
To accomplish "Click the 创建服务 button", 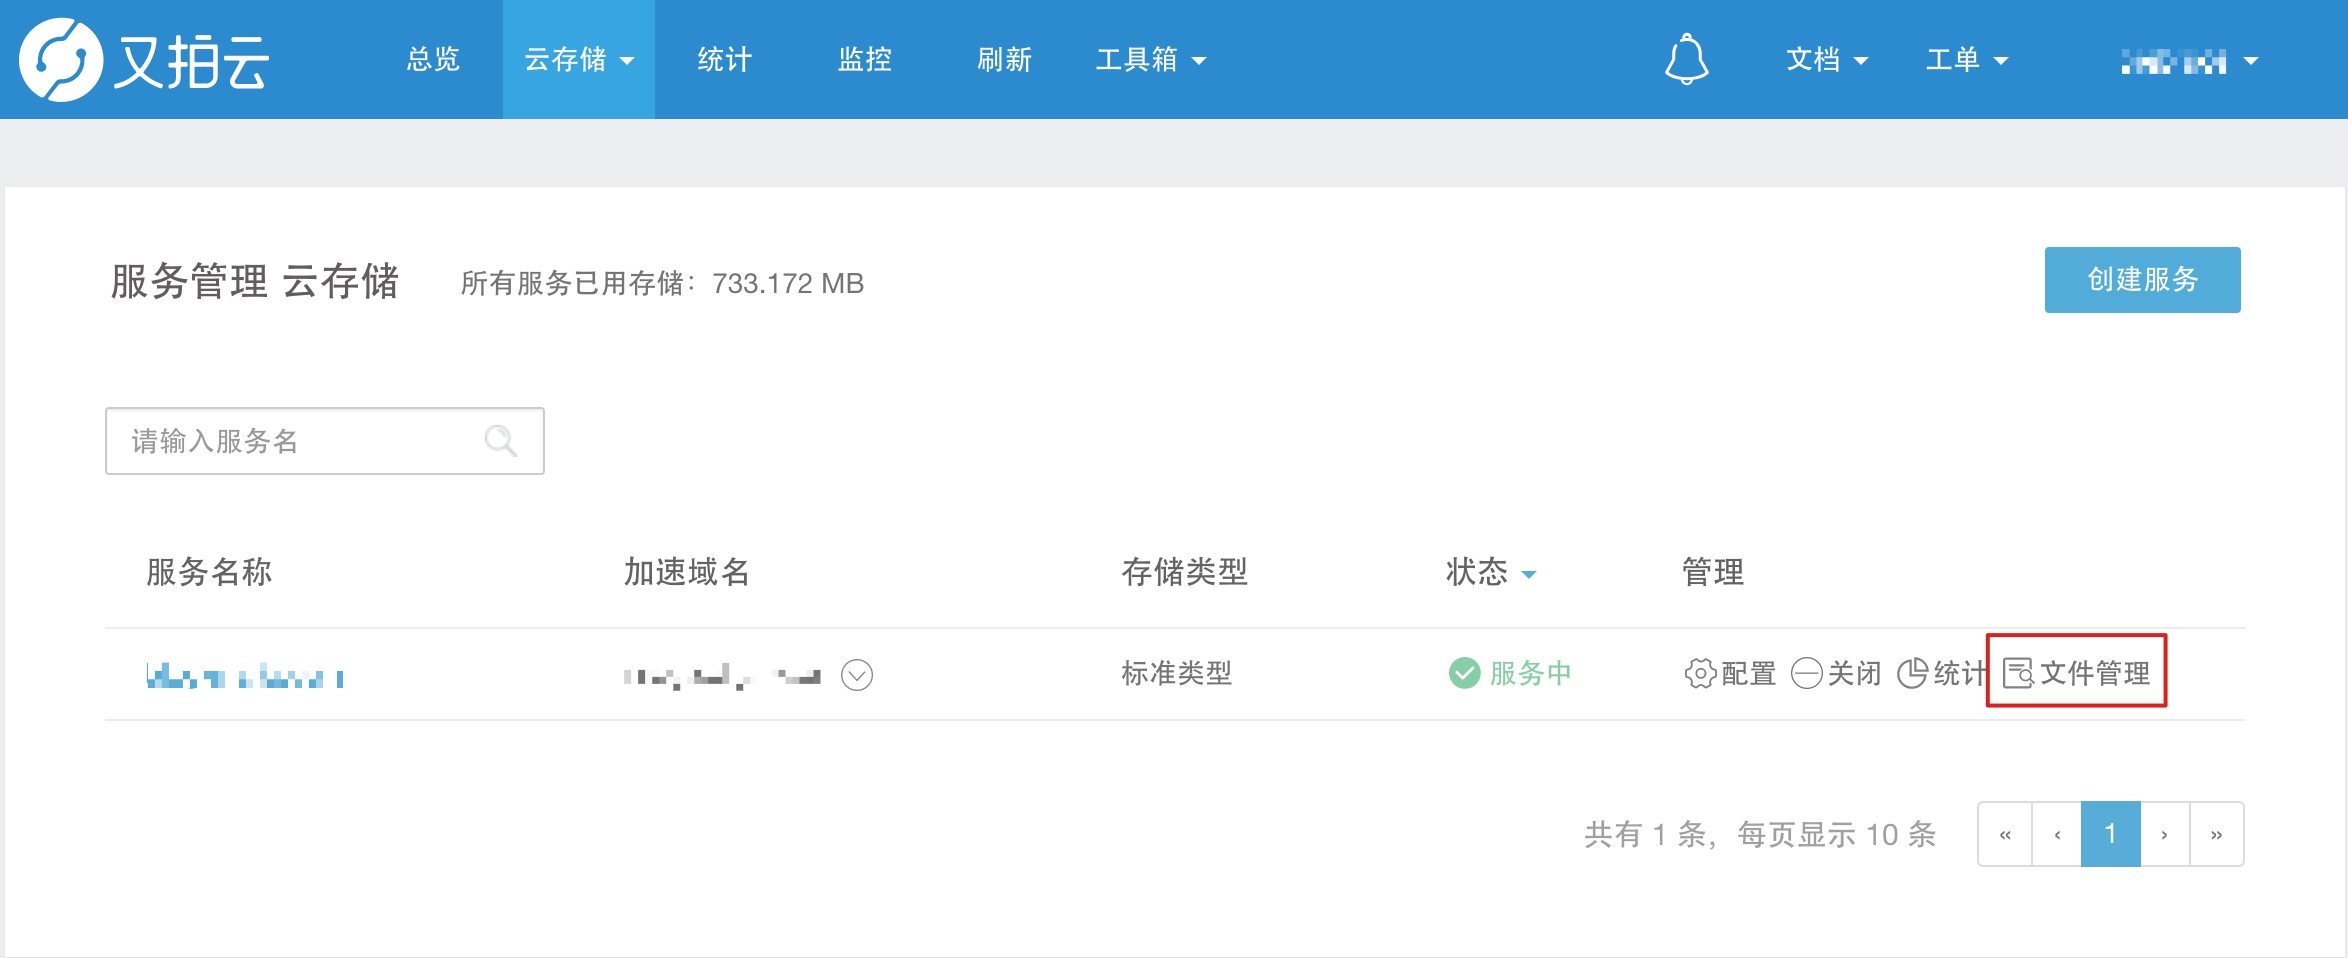I will 2142,280.
